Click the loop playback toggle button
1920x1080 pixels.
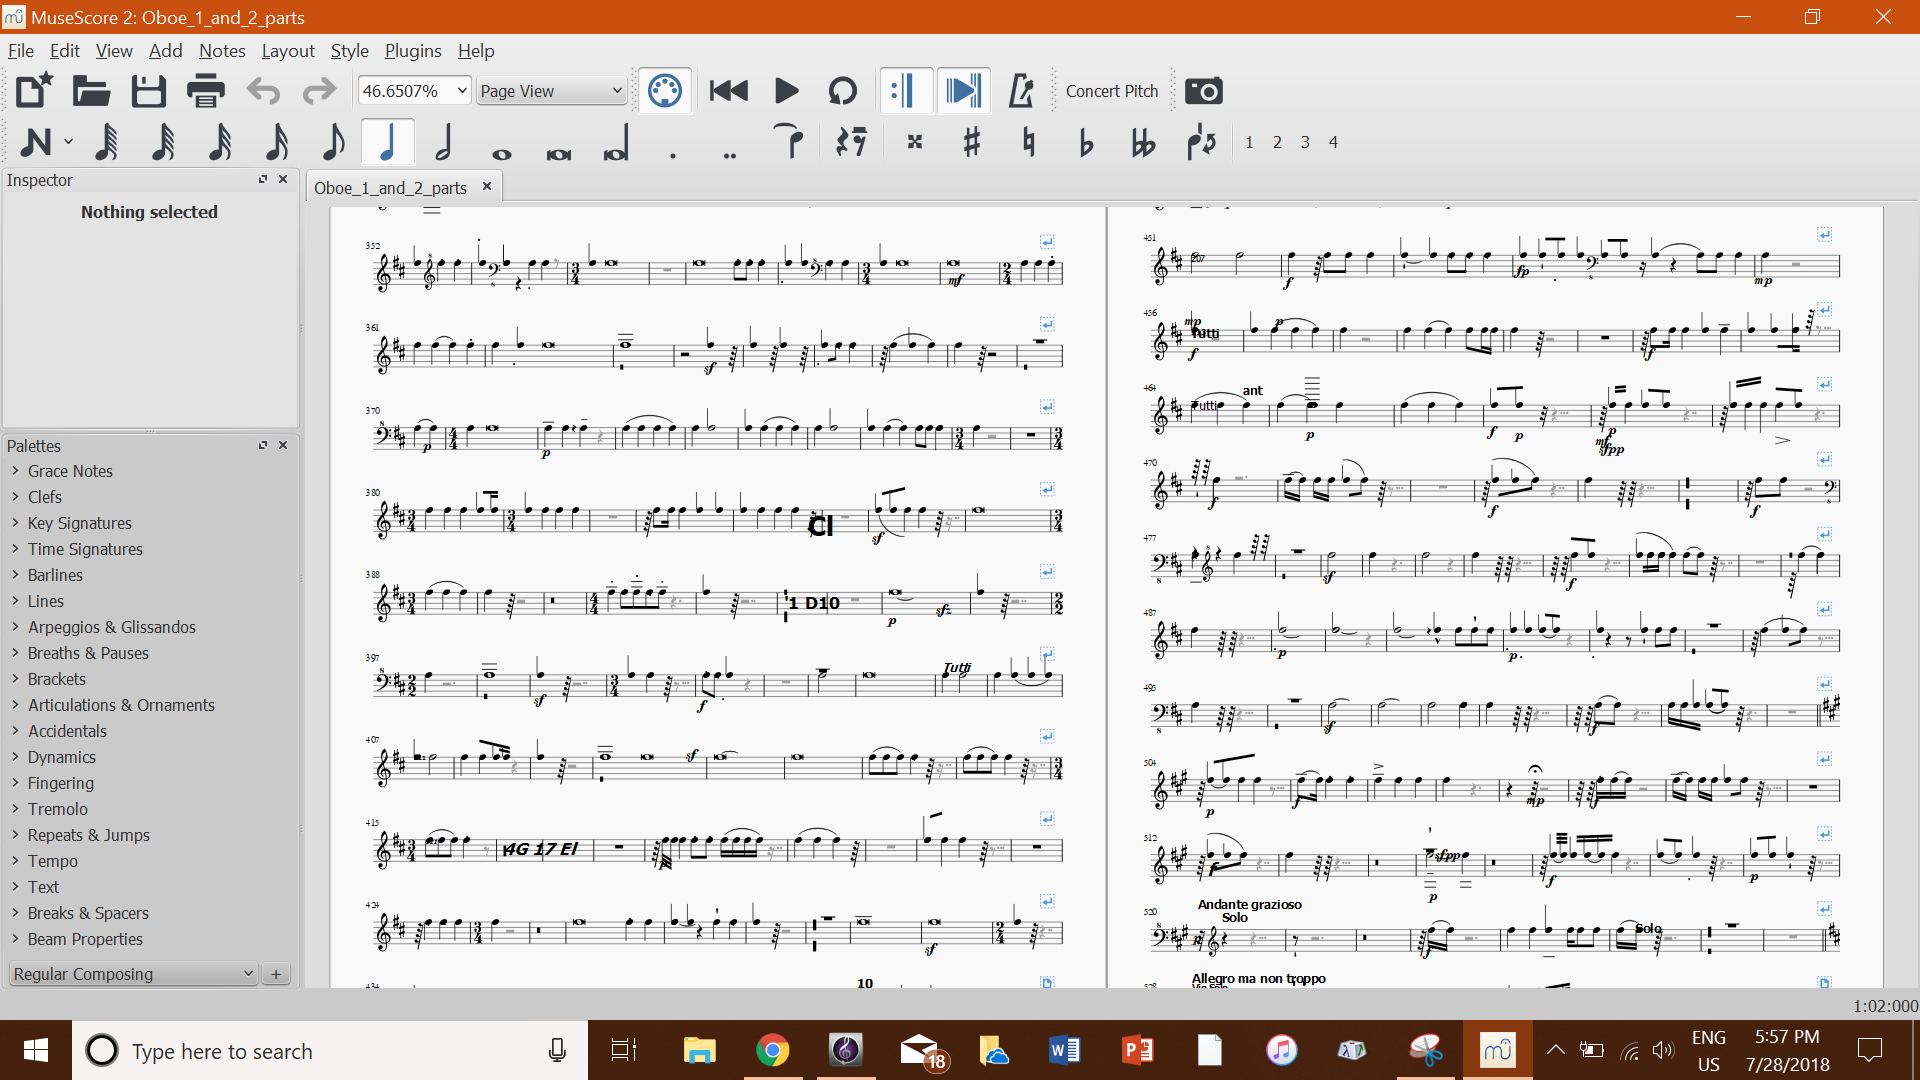click(843, 90)
